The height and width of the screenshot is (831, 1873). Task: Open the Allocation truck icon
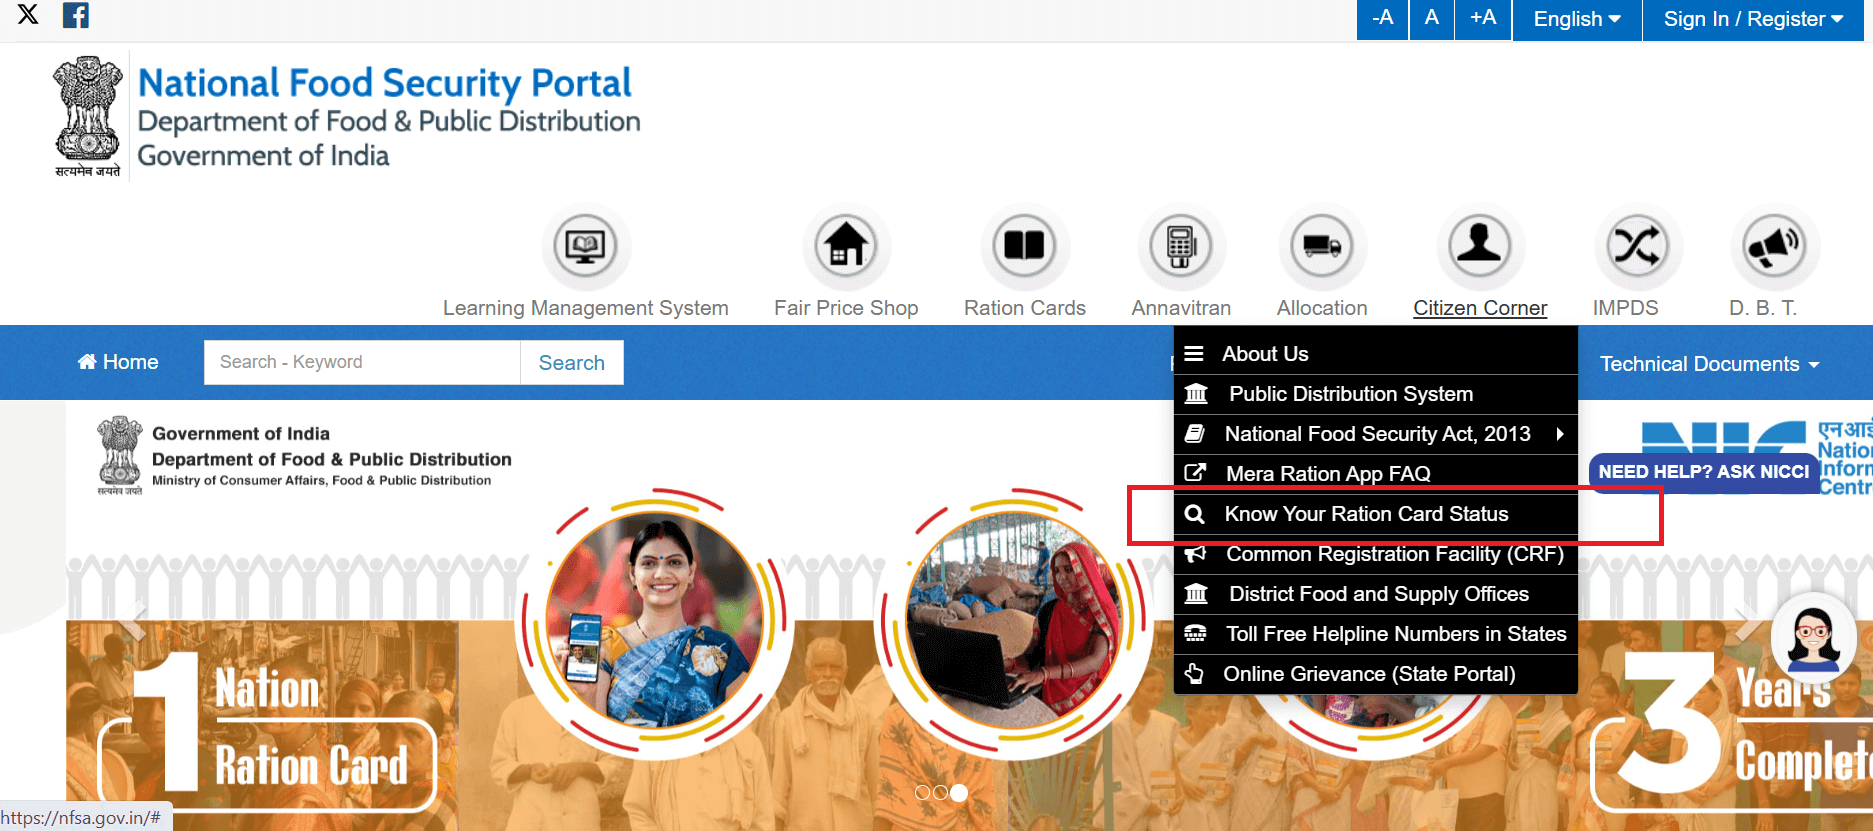click(1322, 247)
